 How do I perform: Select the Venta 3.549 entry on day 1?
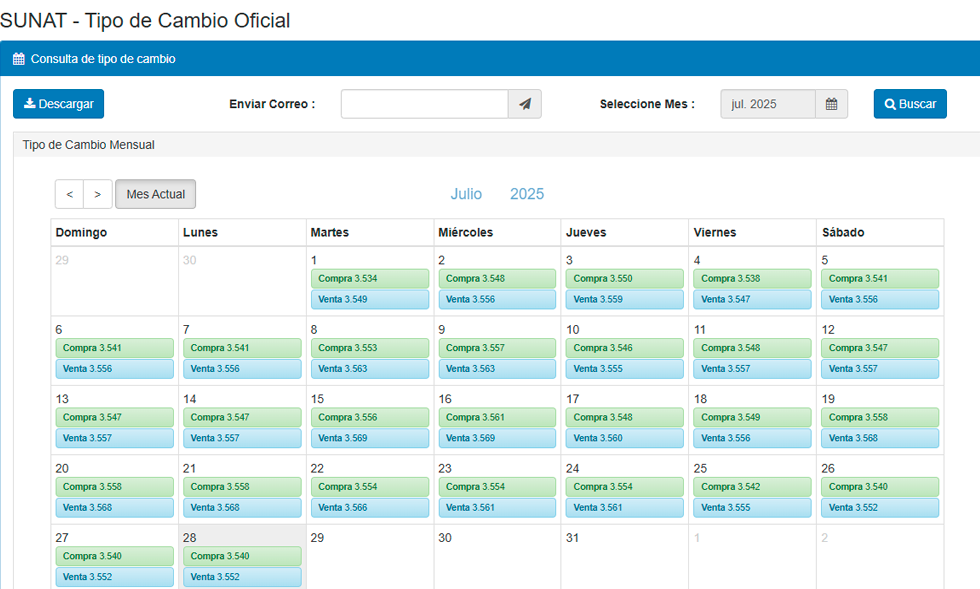pos(370,299)
